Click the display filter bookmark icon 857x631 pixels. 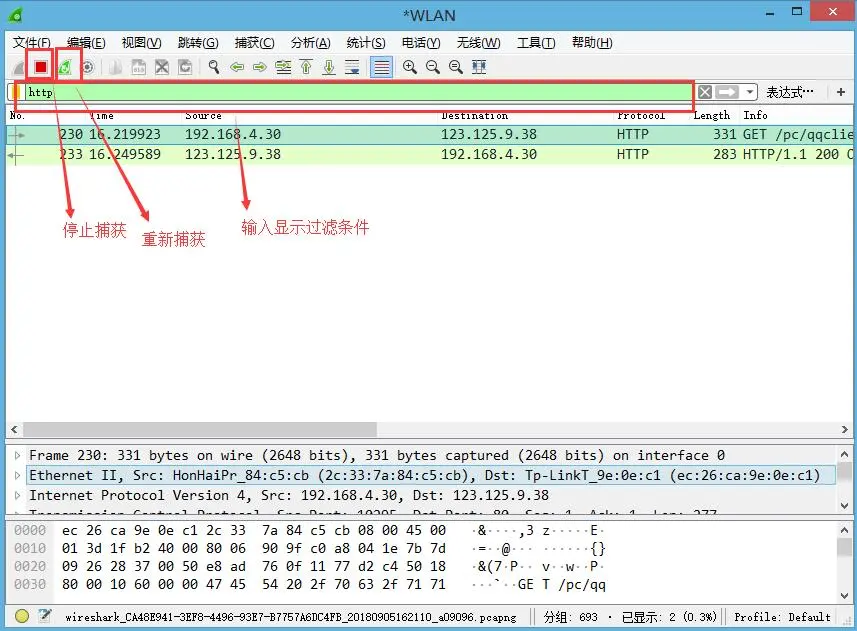tap(16, 92)
